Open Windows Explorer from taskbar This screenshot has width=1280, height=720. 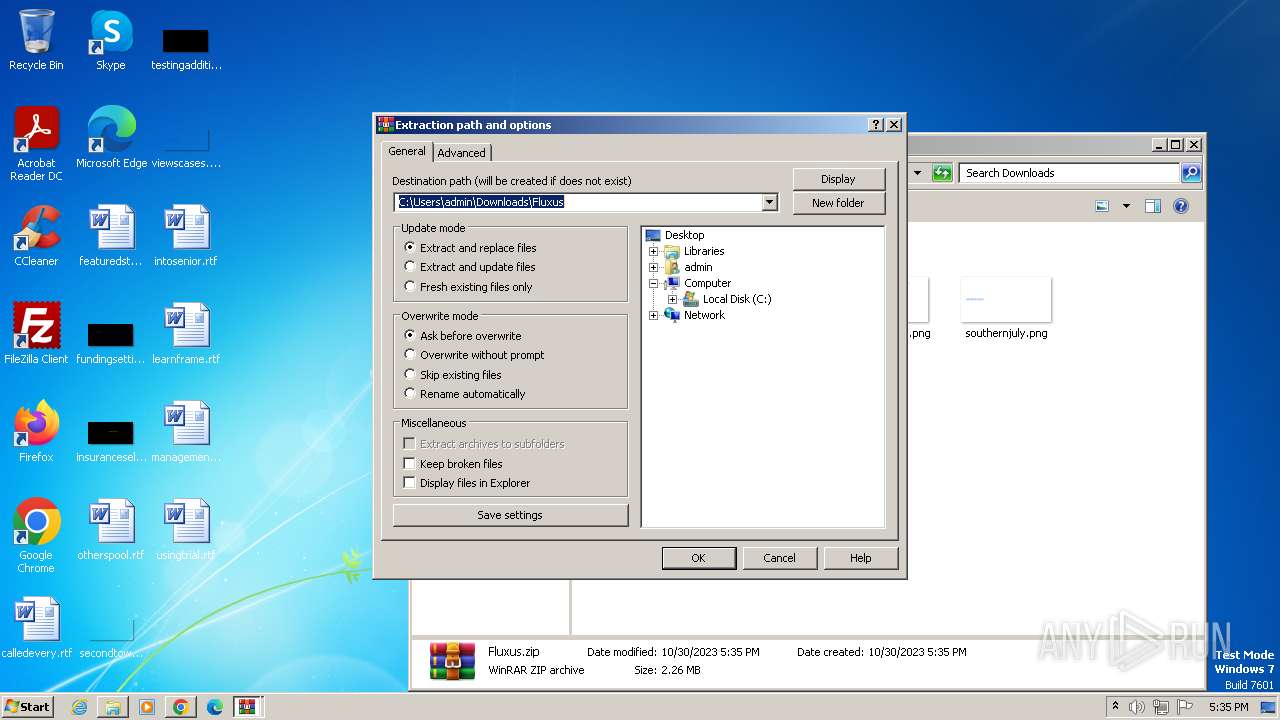pyautogui.click(x=113, y=707)
